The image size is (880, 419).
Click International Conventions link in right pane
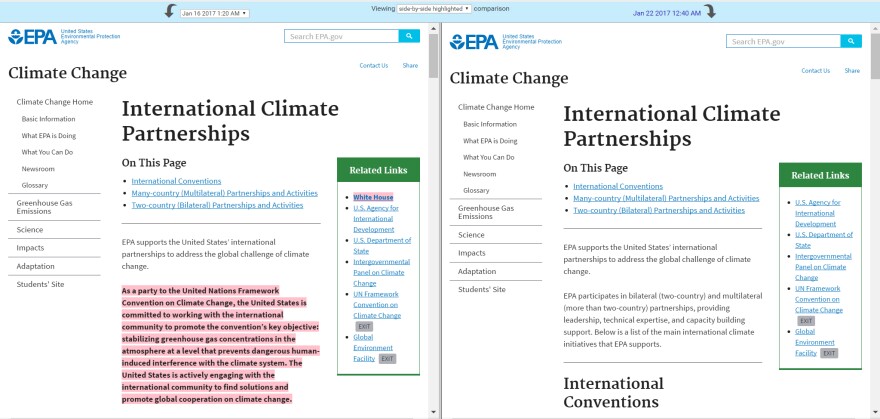click(x=618, y=186)
